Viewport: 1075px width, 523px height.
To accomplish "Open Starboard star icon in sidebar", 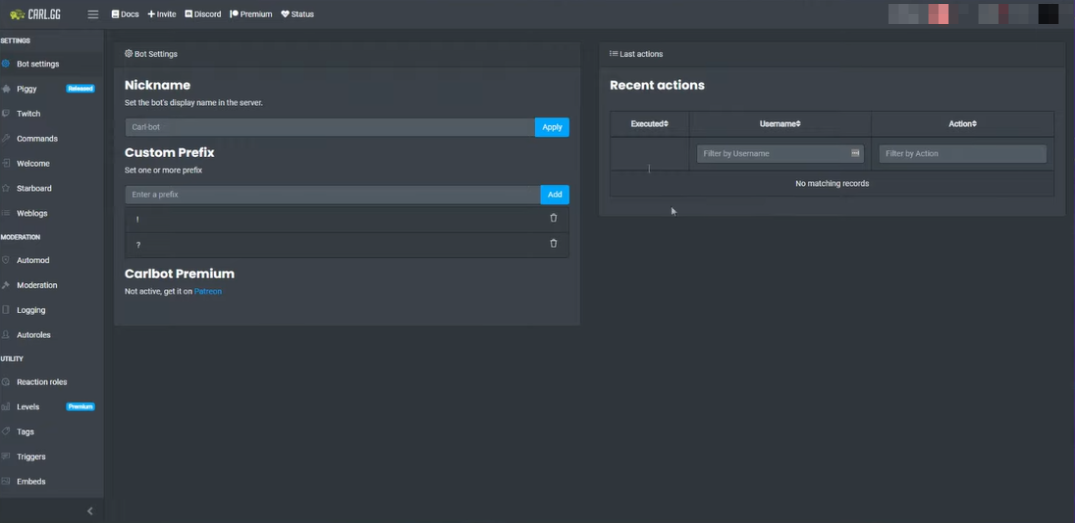I will point(6,188).
